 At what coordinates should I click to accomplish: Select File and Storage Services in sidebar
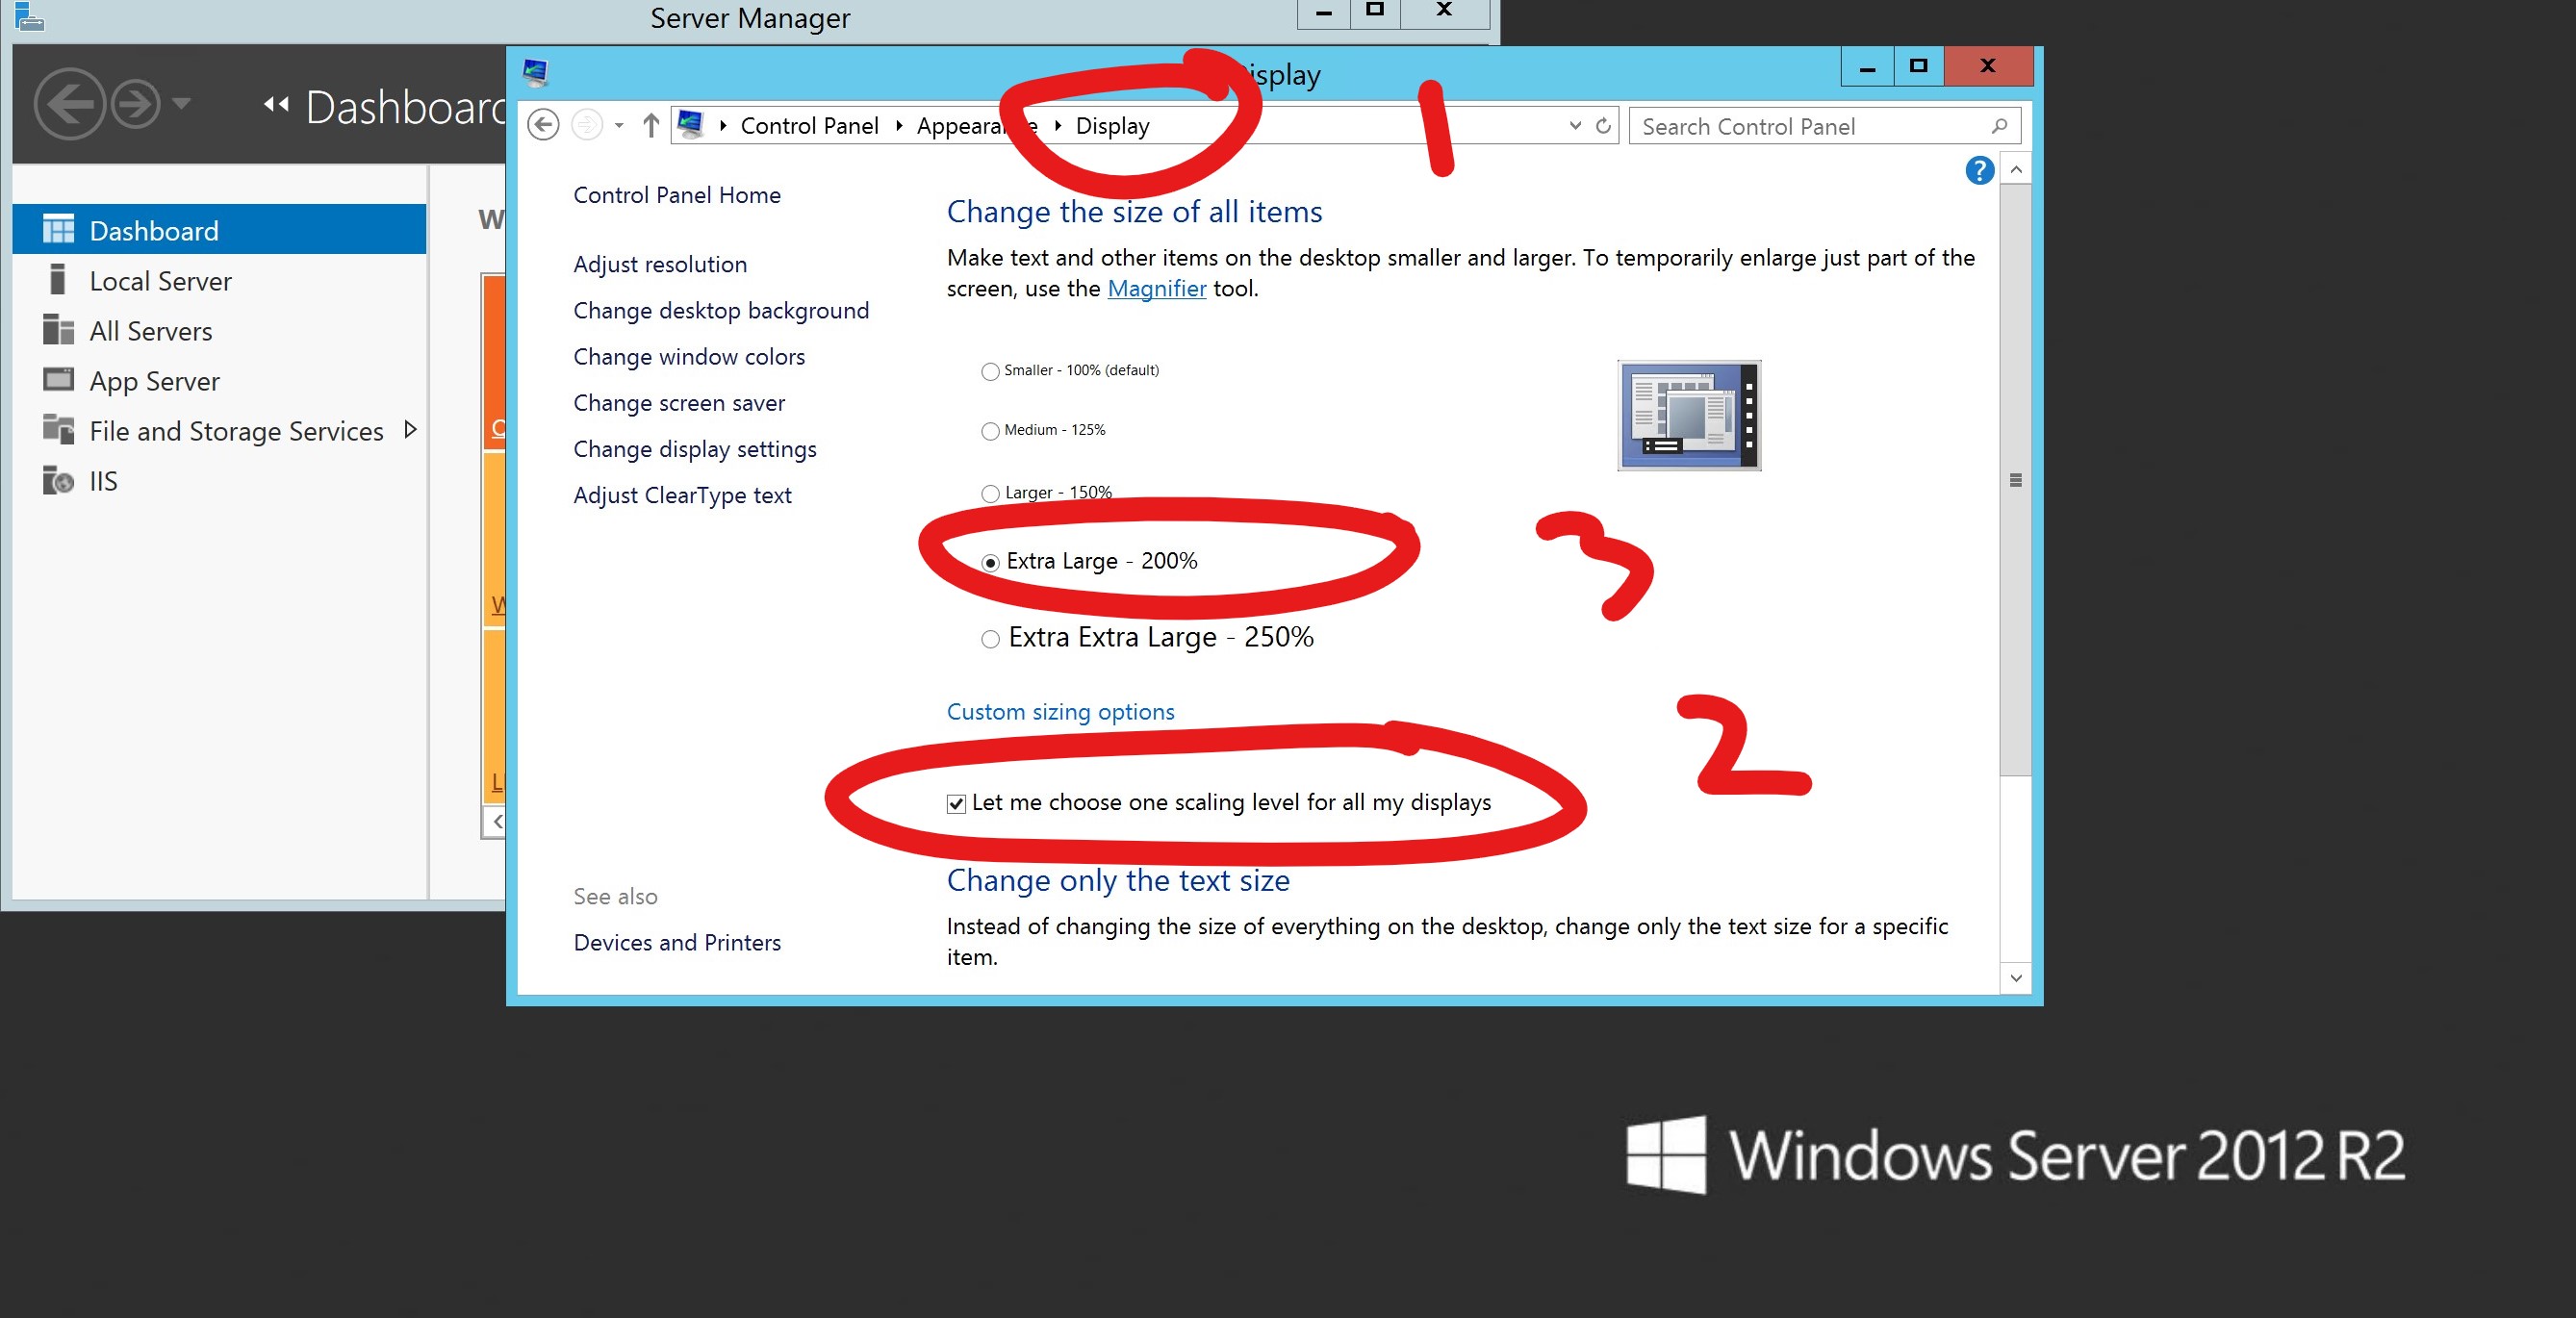point(219,431)
